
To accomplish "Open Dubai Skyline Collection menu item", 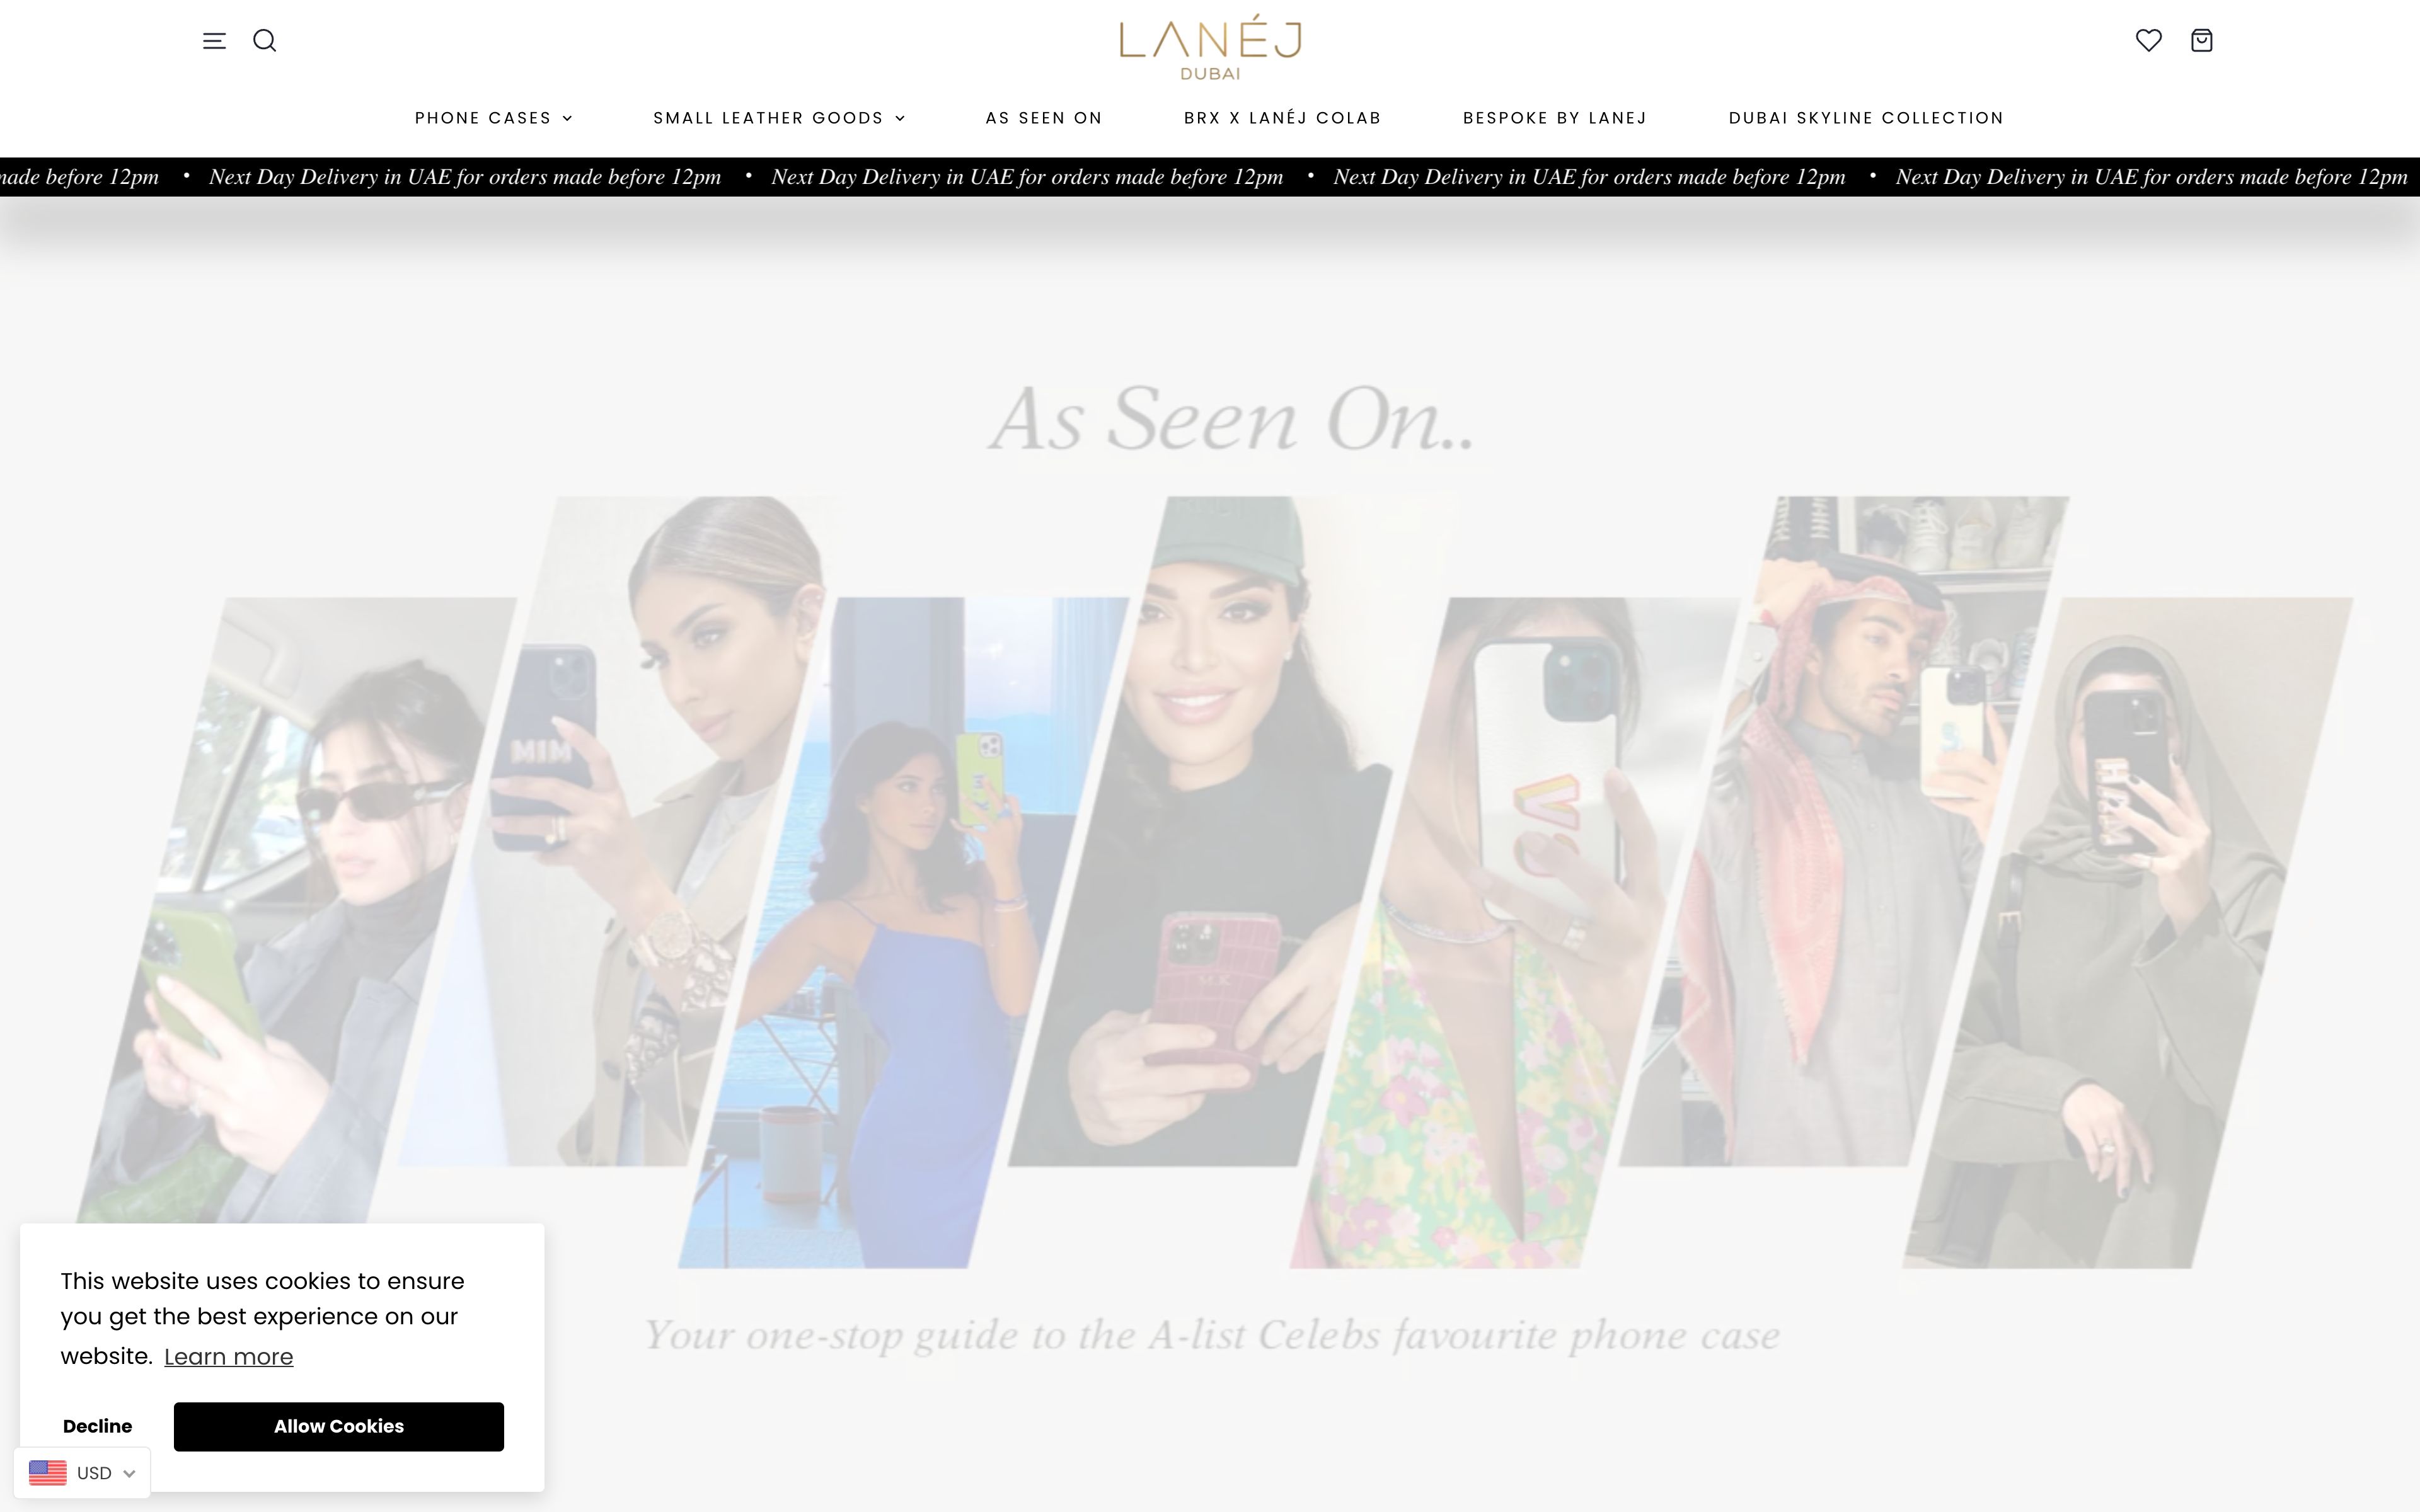I will [x=1866, y=118].
